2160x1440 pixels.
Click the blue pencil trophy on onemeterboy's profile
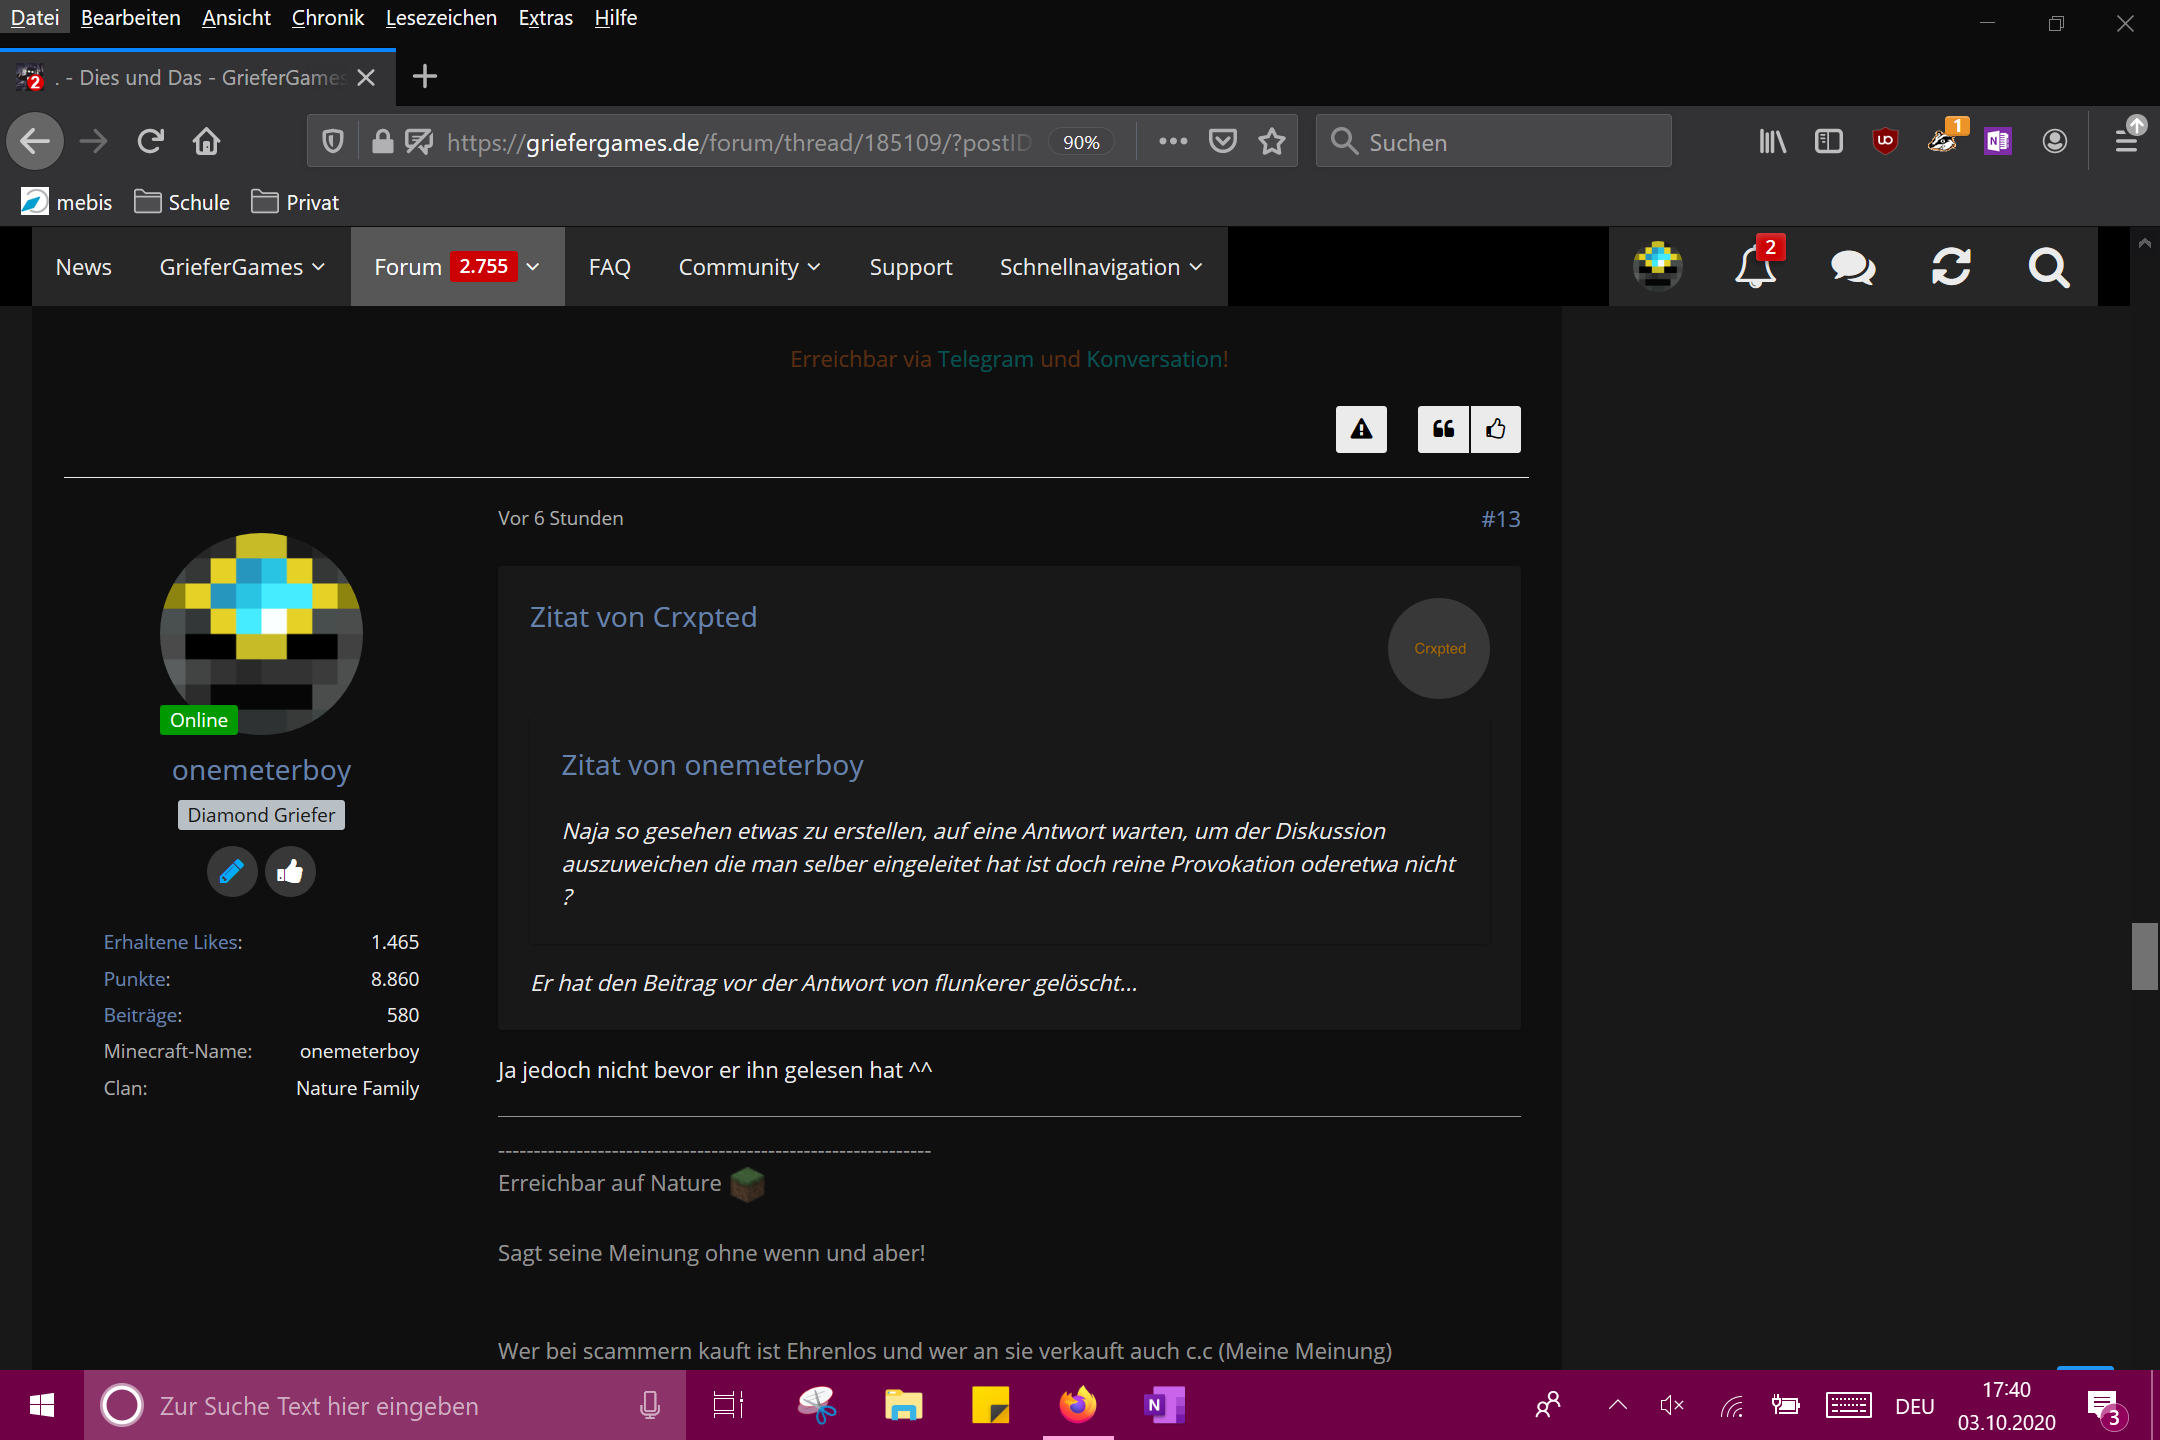click(232, 872)
